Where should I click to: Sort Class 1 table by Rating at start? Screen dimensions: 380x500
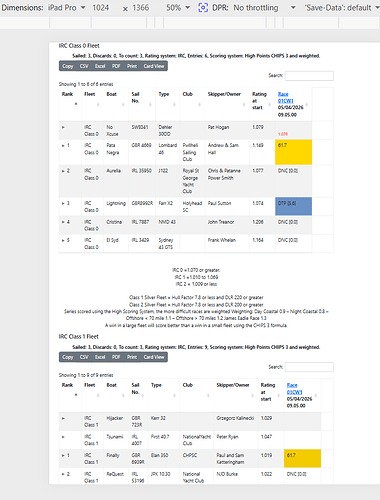[x=270, y=395]
